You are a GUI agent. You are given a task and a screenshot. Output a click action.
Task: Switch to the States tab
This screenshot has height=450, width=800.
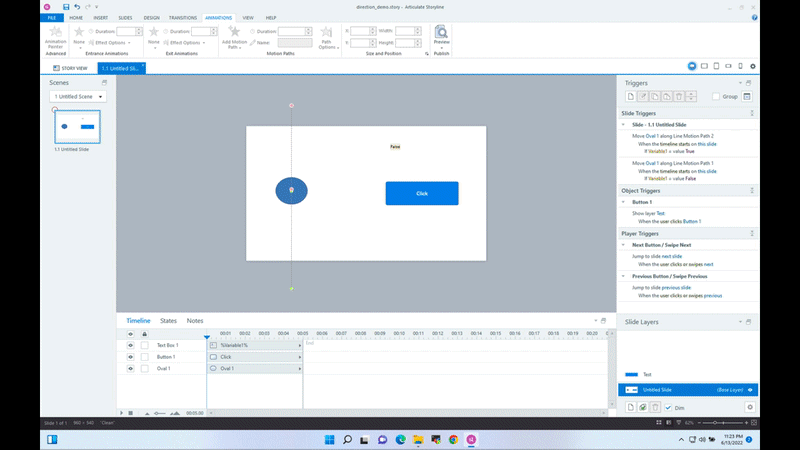(x=169, y=321)
